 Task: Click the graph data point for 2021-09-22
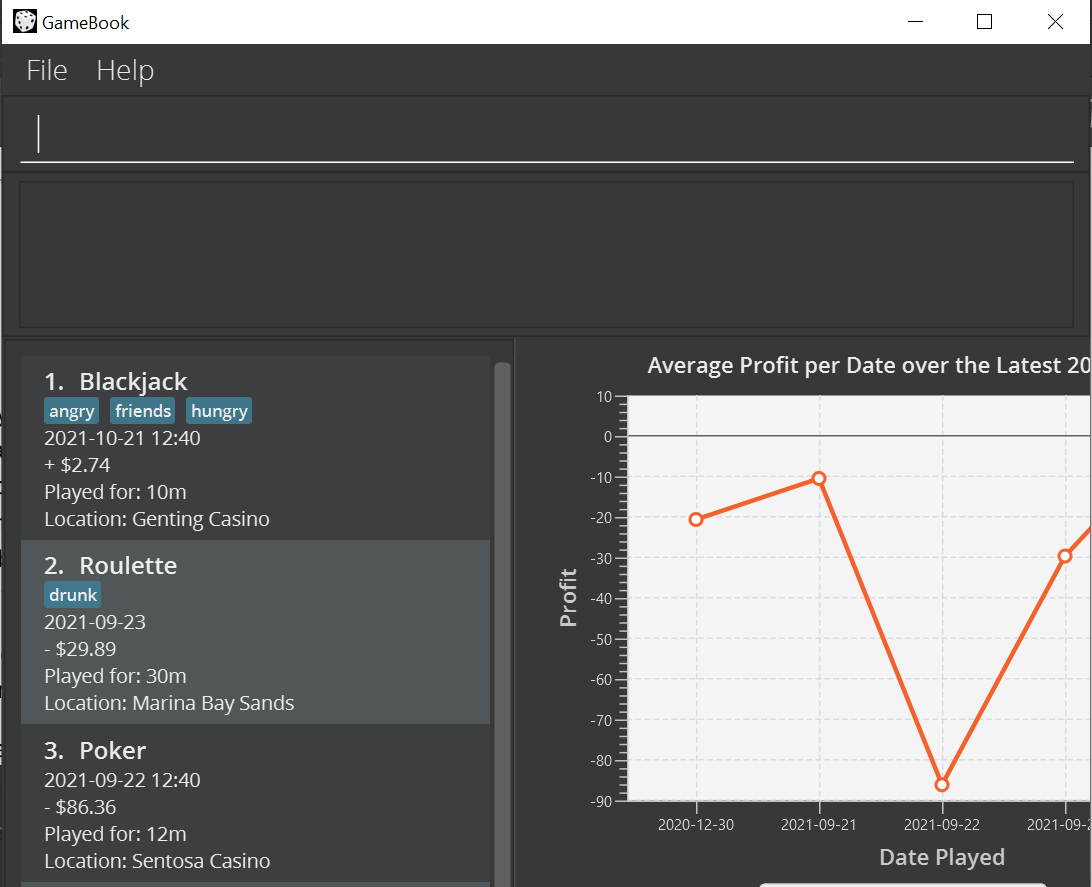(x=942, y=785)
